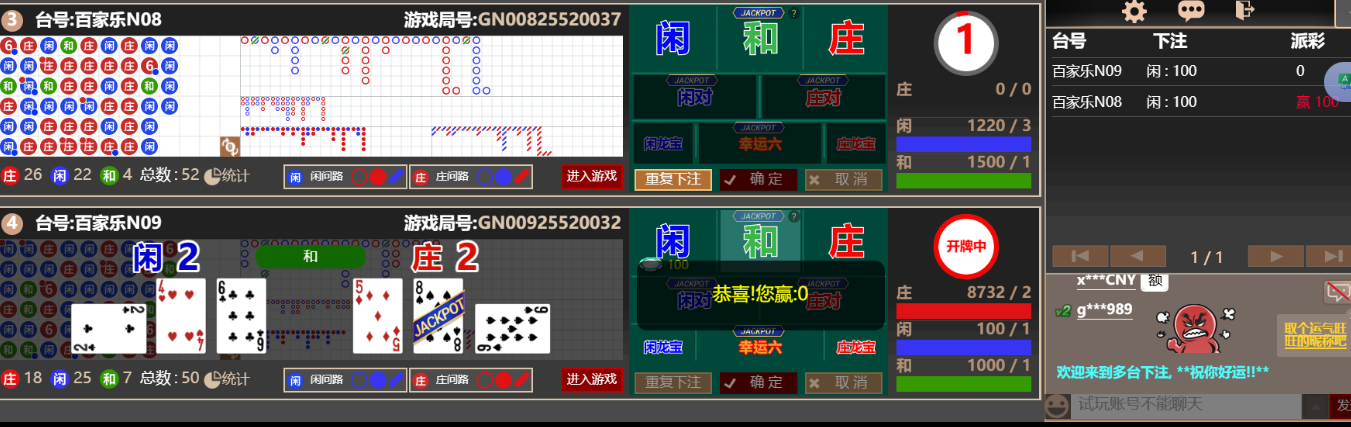Open the emoji smiley beside chat input
The height and width of the screenshot is (427, 1351).
click(1056, 405)
